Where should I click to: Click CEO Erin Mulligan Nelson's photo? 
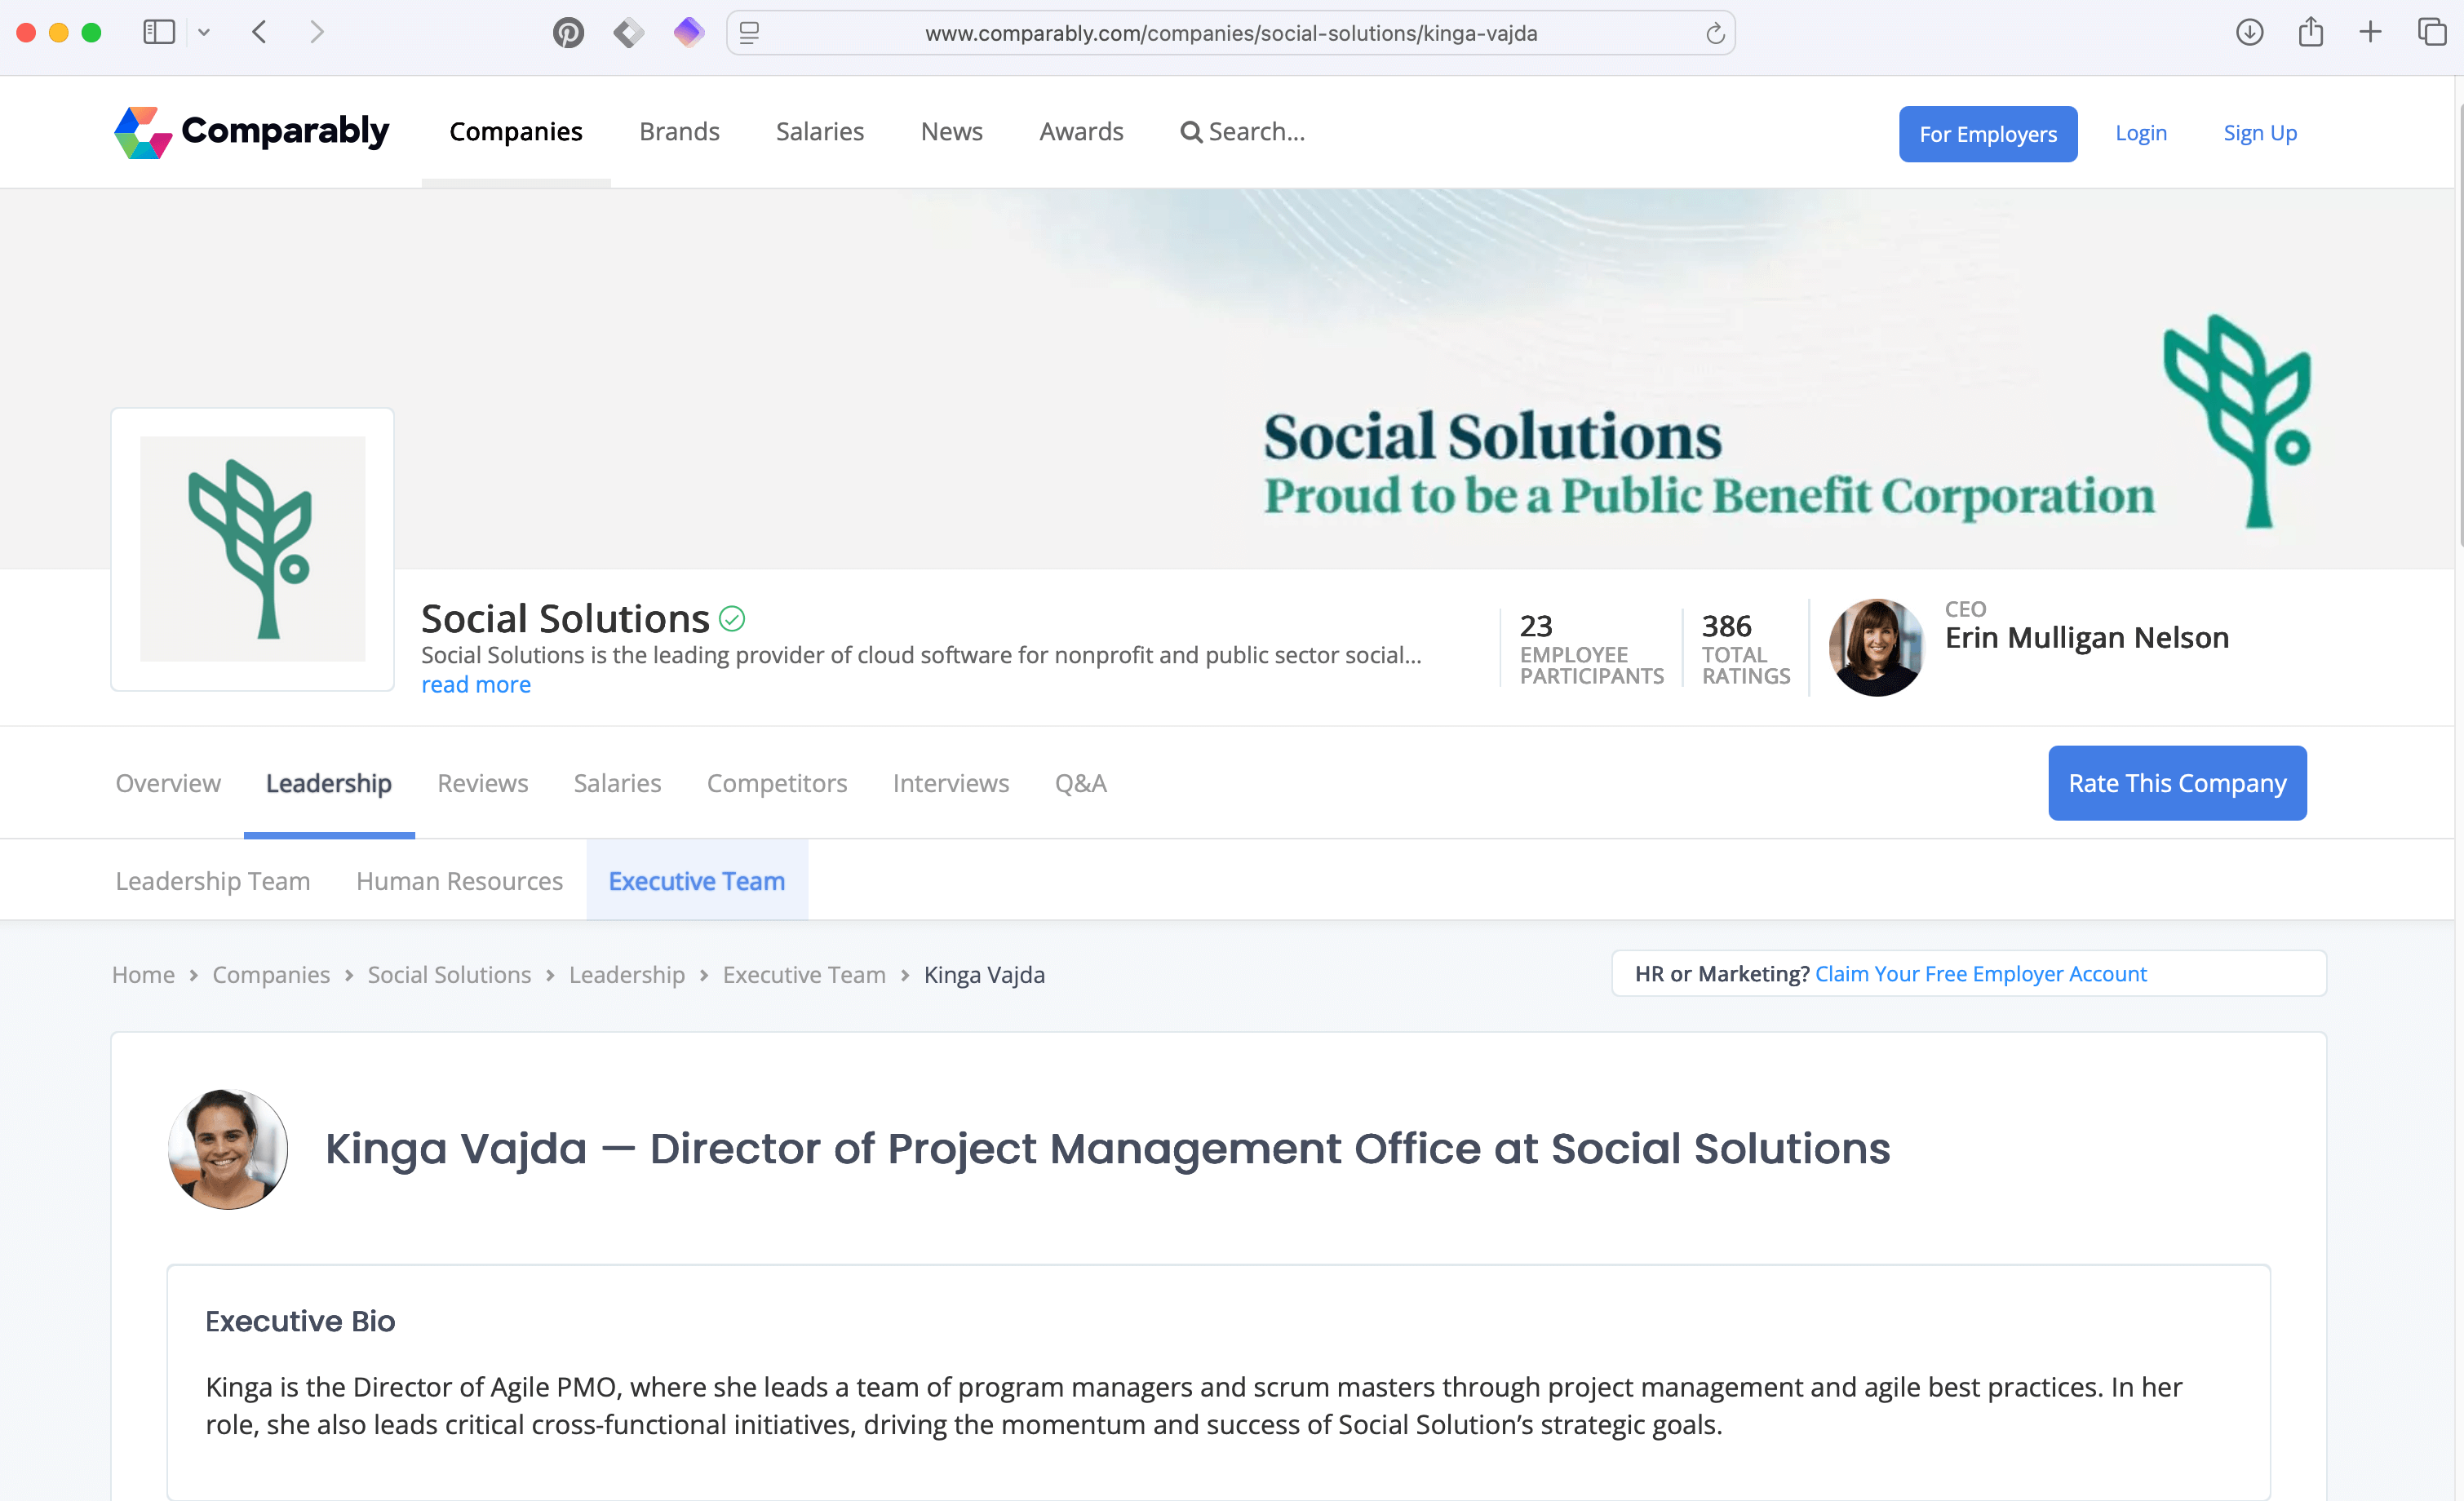click(x=1876, y=647)
